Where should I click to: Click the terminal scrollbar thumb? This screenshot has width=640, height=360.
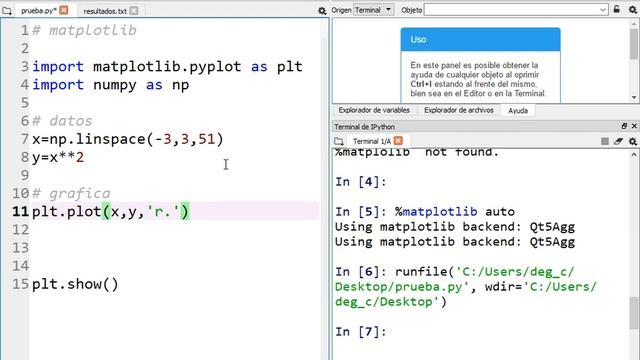pos(634,313)
